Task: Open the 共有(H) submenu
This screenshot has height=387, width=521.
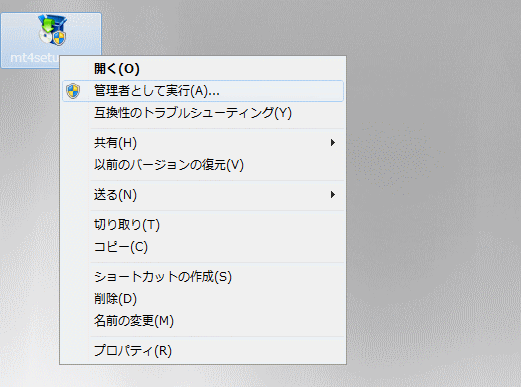Action: (x=203, y=143)
